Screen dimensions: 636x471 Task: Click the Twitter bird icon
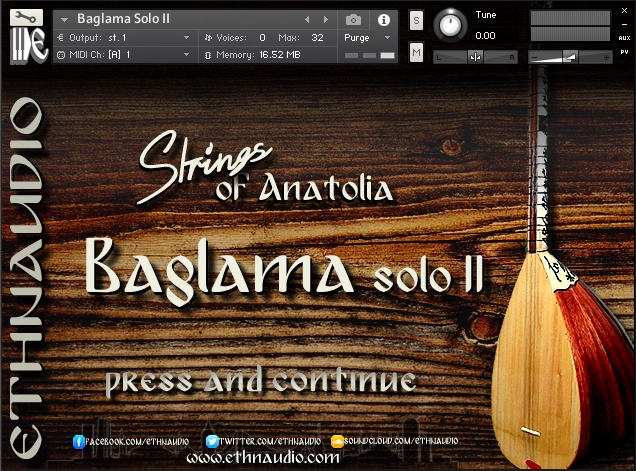(212, 441)
